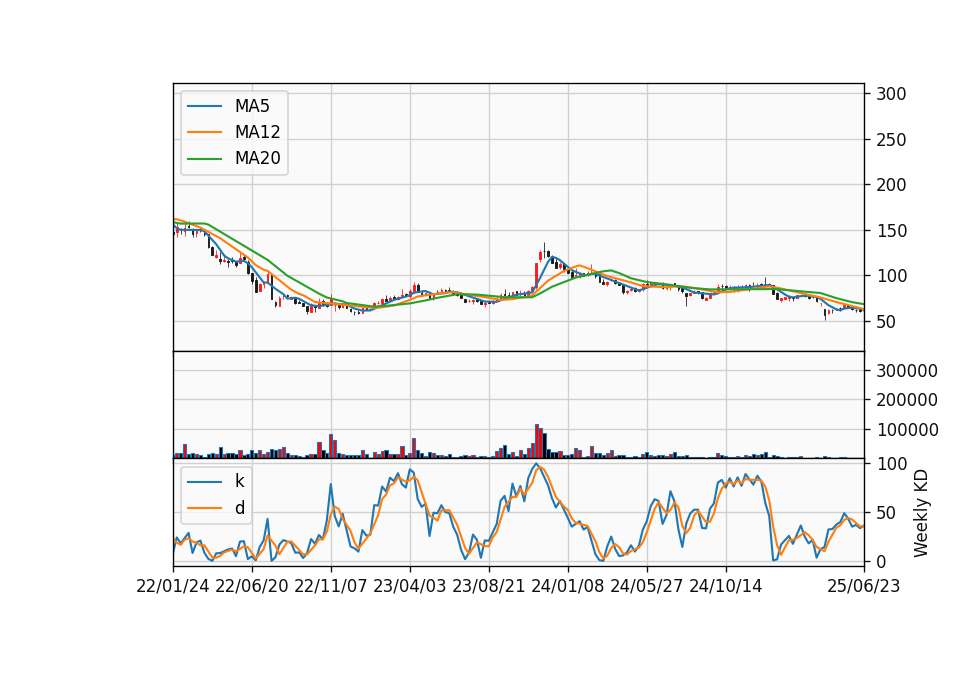Click the Weekly KD axis title
Image resolution: width=960 pixels, height=690 pixels.
tap(921, 514)
